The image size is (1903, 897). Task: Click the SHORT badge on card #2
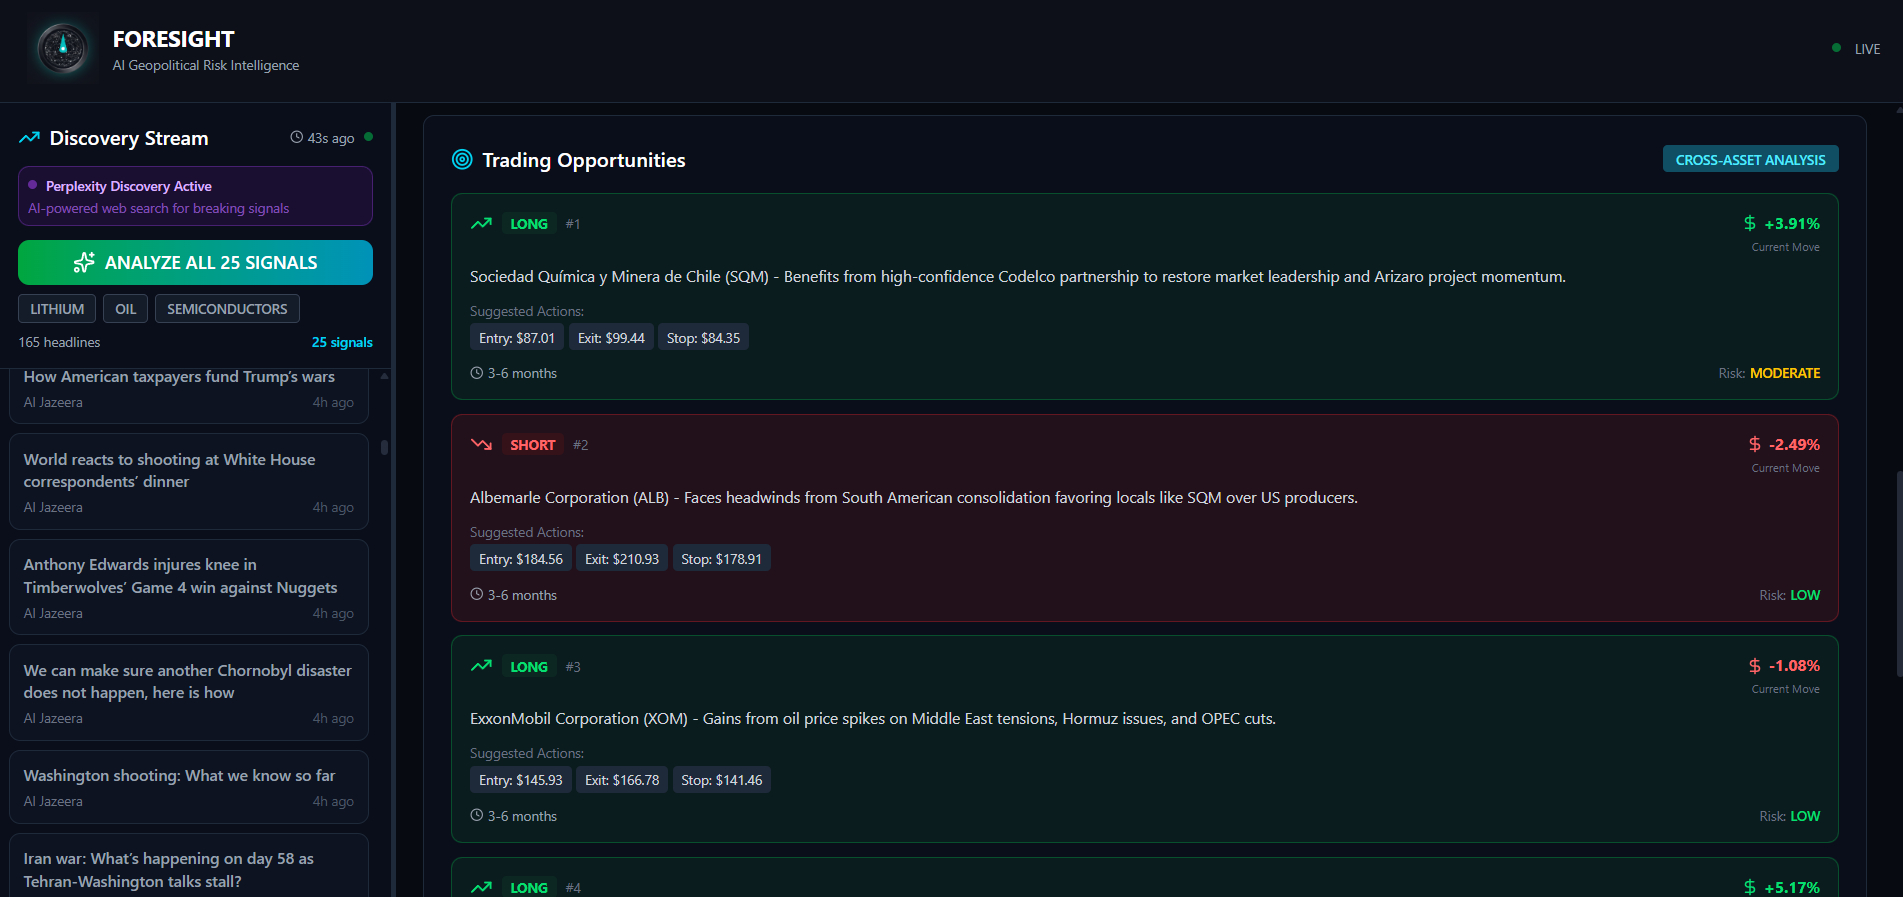[532, 444]
